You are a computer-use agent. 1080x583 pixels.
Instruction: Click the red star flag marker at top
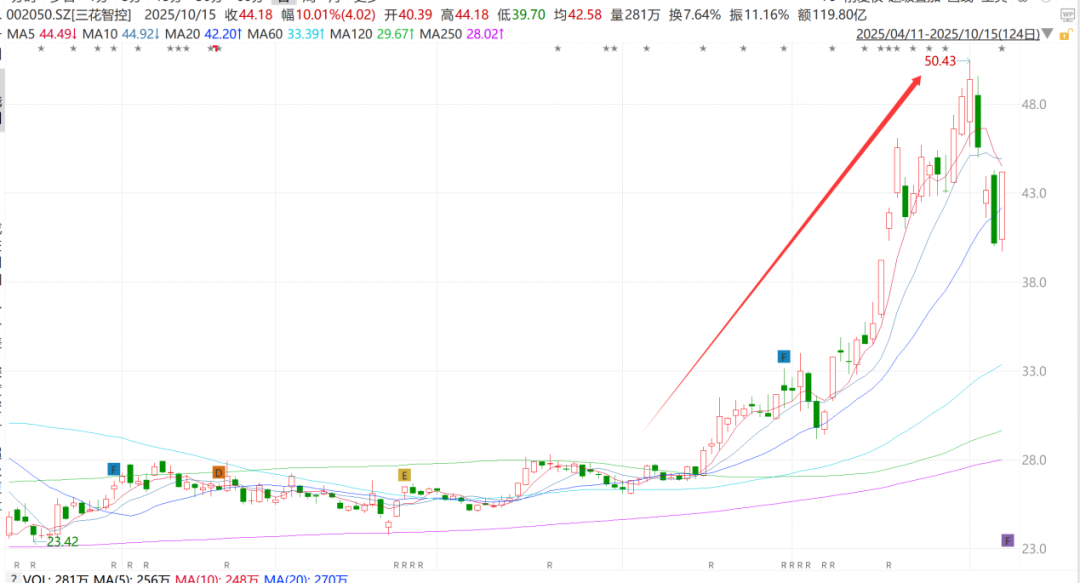coord(218,49)
